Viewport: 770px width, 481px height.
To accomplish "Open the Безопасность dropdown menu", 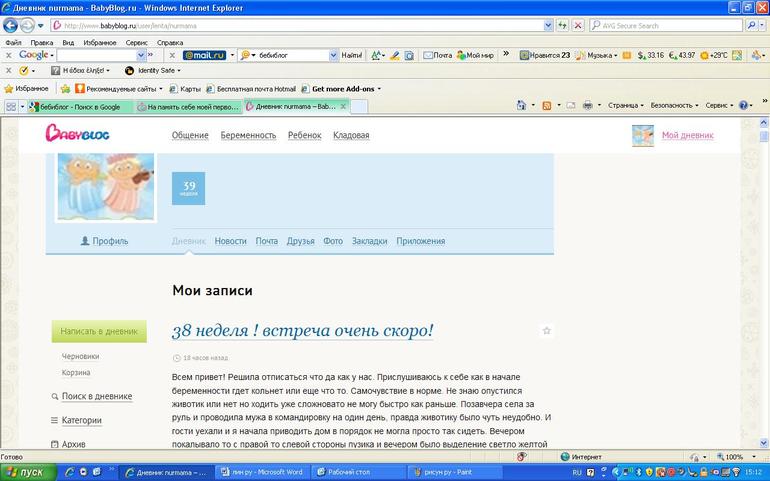I will (674, 105).
